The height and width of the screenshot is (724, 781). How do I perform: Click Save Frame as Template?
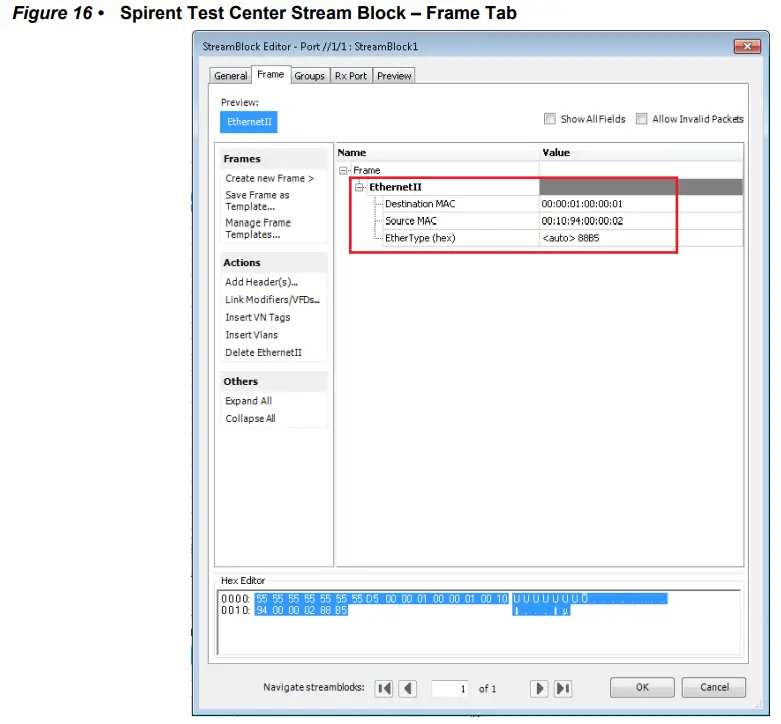coord(257,201)
